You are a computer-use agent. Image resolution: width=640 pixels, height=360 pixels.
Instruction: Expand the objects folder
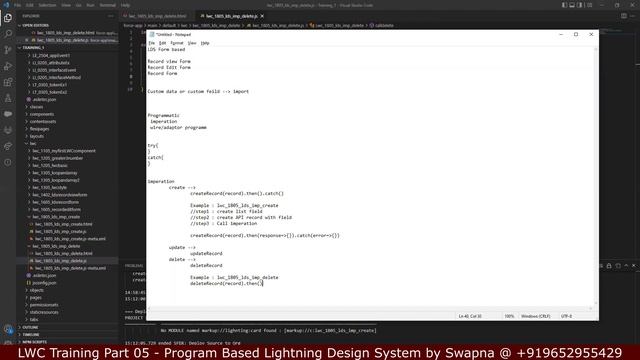pos(37,290)
